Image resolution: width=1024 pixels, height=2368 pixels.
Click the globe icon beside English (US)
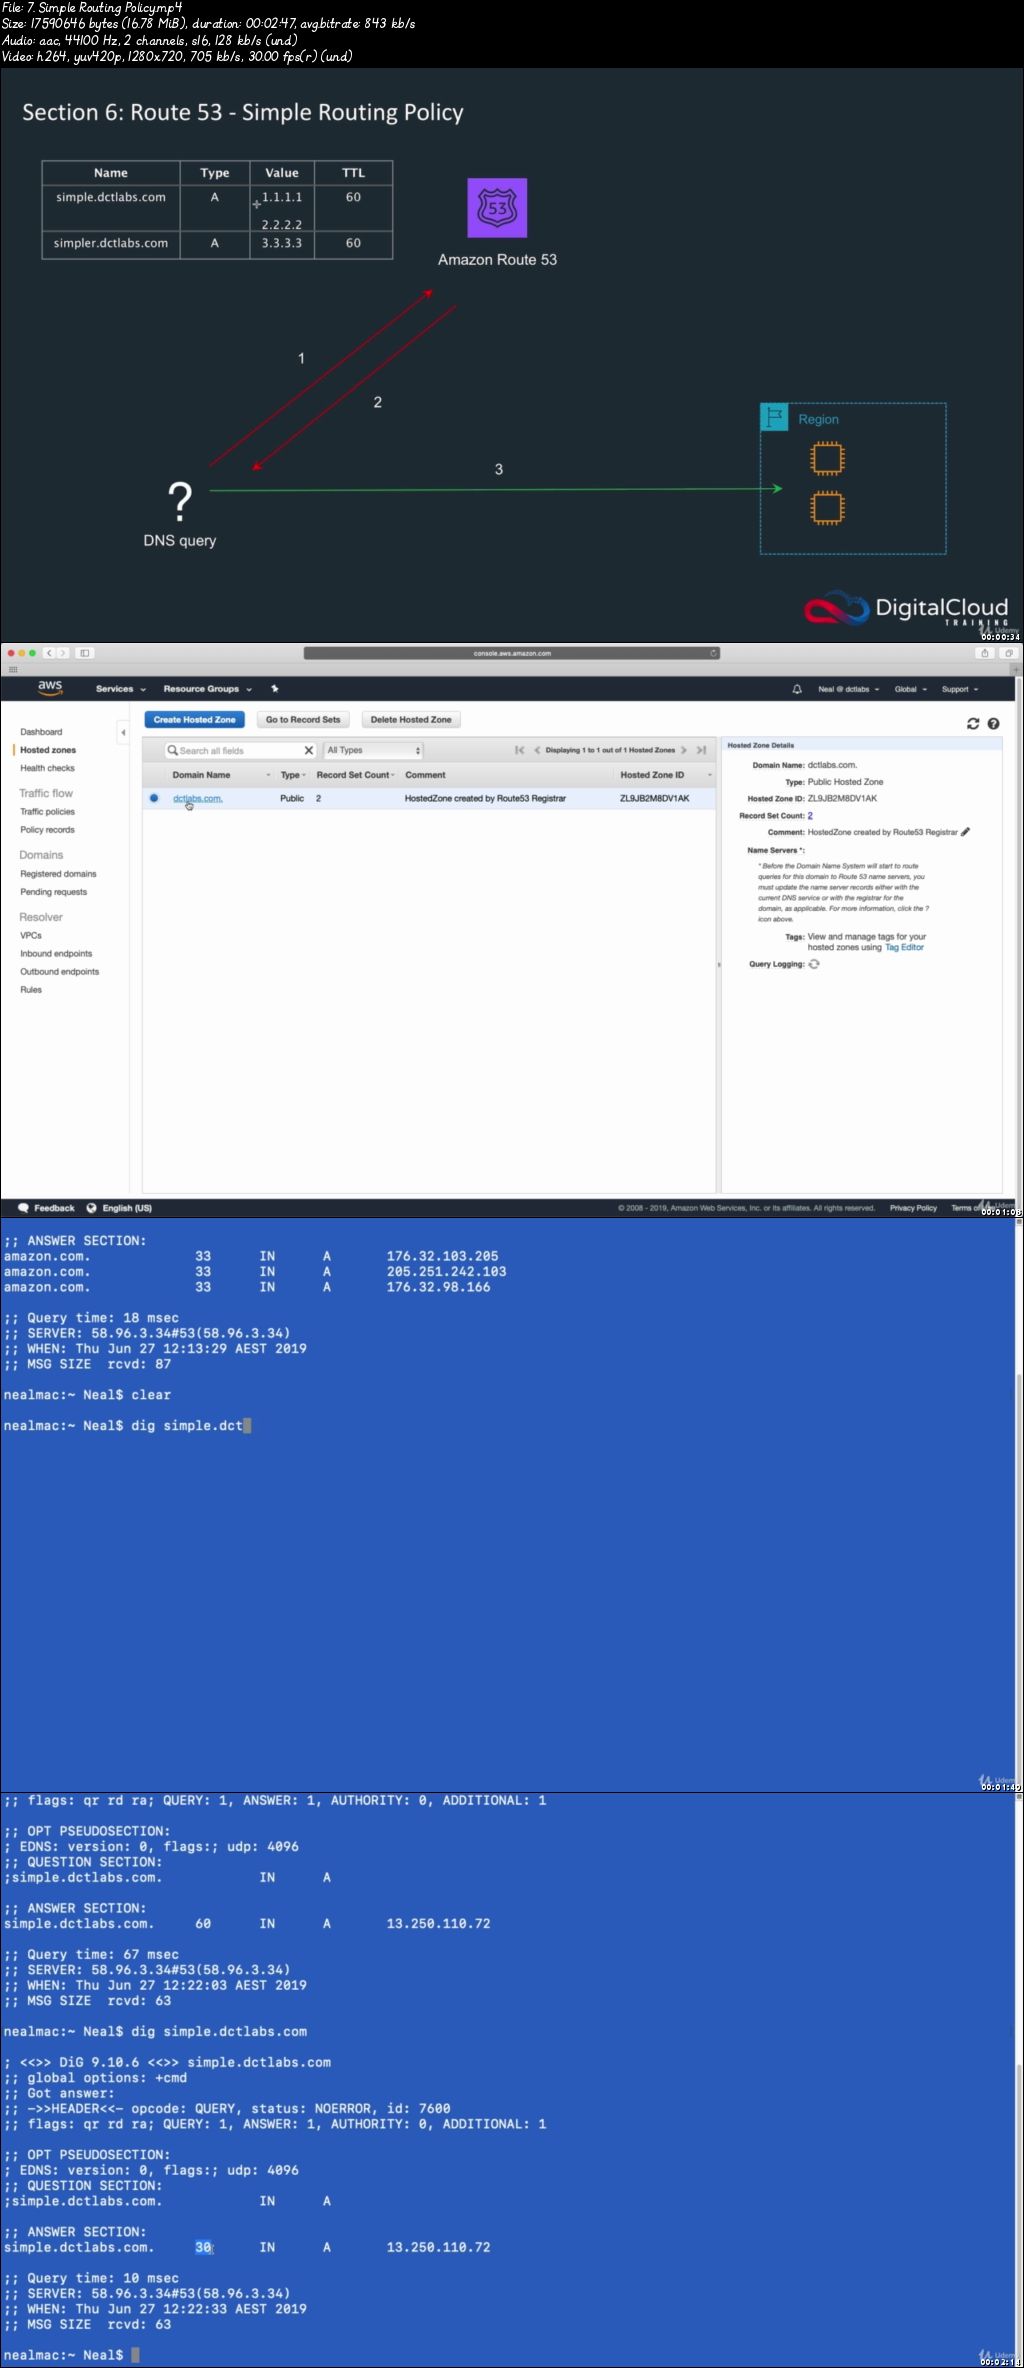(x=92, y=1208)
